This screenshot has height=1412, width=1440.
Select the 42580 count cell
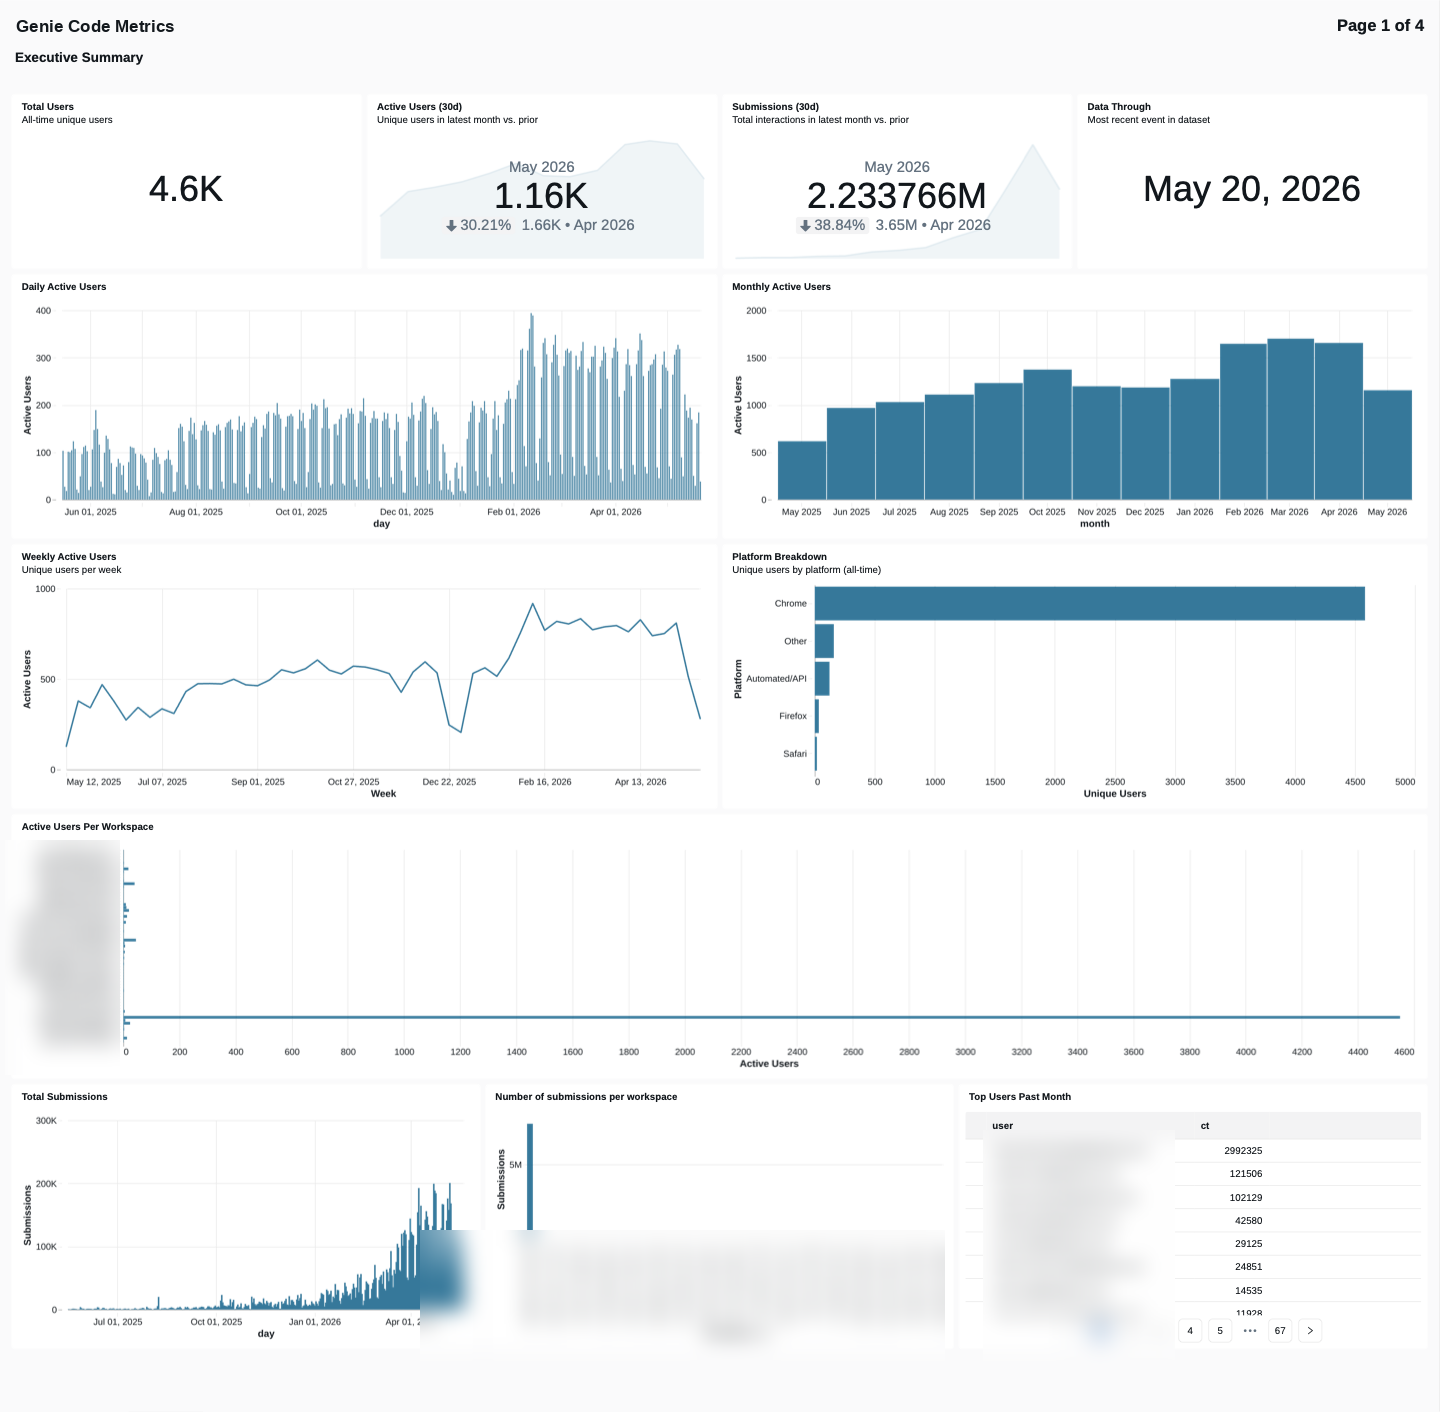tap(1249, 1220)
